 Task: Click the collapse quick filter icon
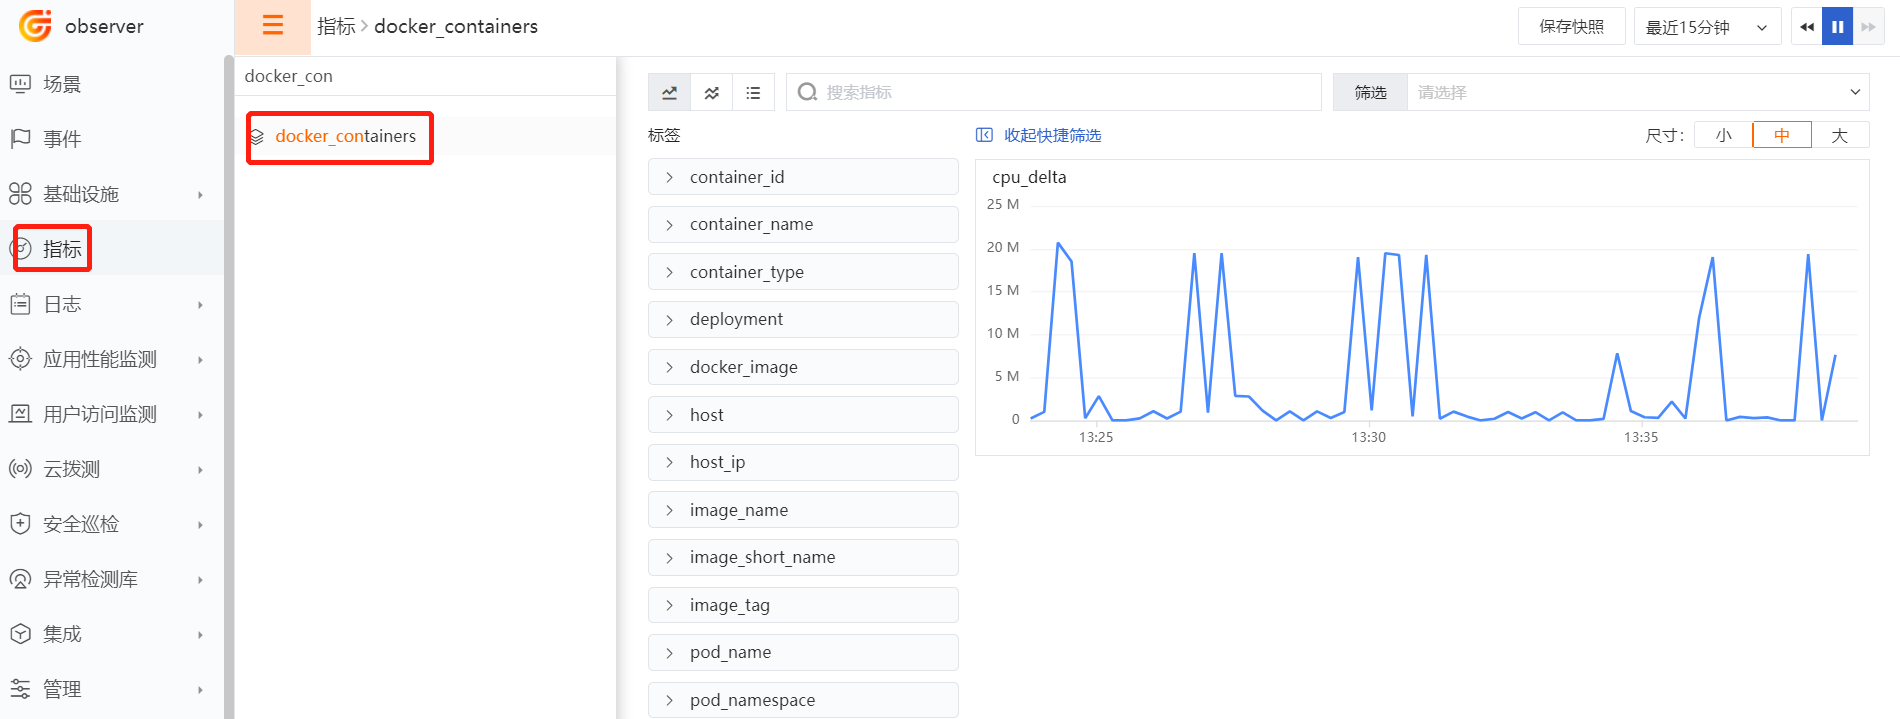[984, 135]
